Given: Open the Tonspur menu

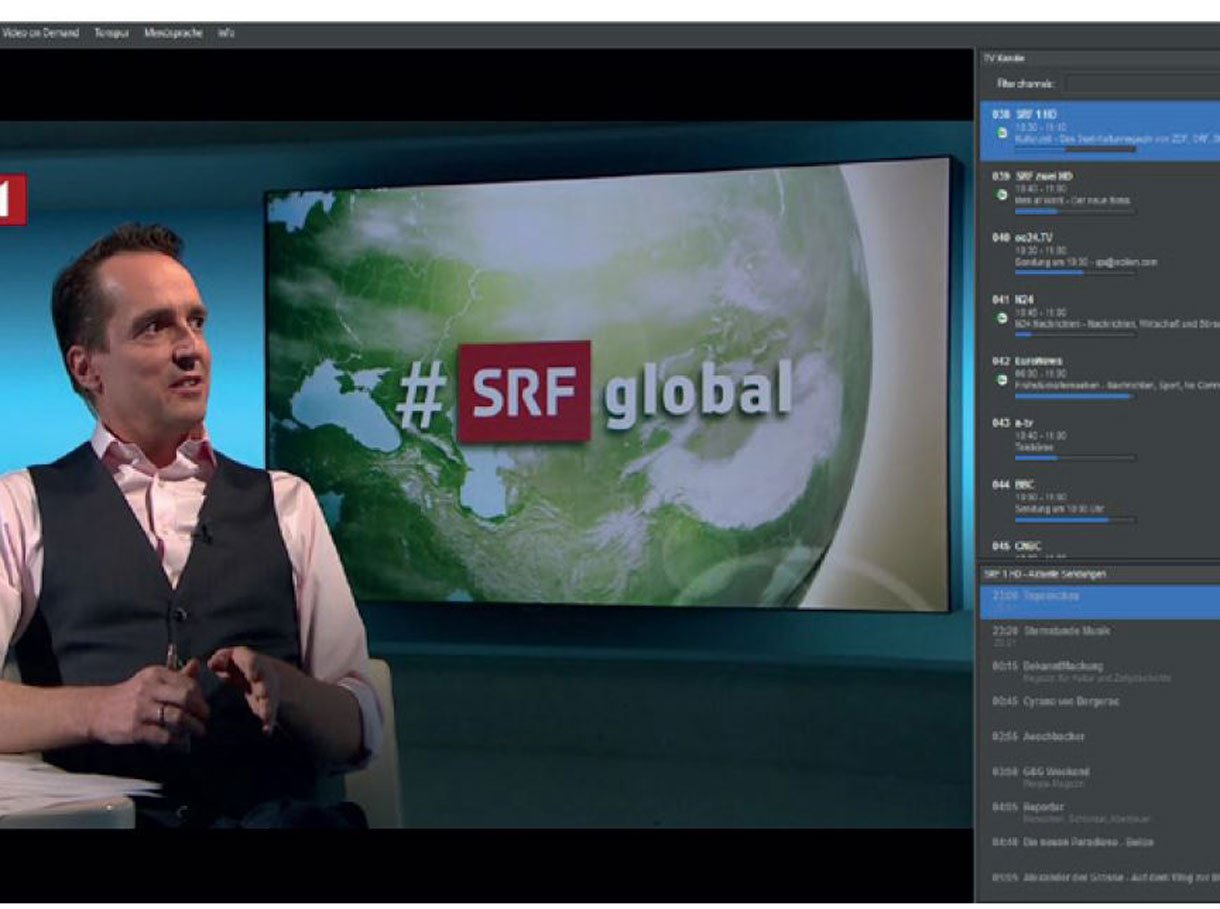Looking at the screenshot, I should (112, 33).
